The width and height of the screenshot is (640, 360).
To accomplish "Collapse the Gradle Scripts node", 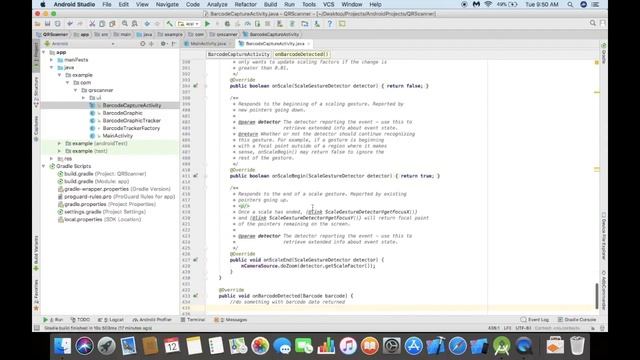I will click(44, 166).
